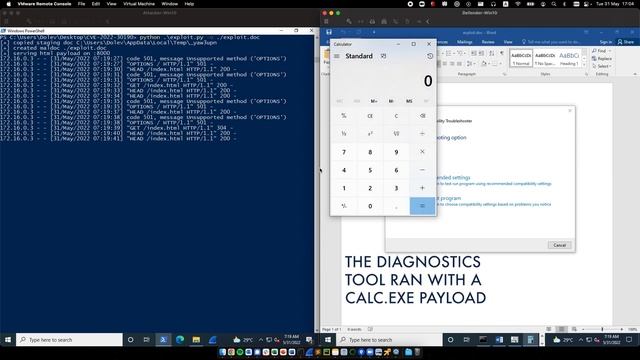This screenshot has height=360, width=640.
Task: Open Styles pane launcher in Word
Action: pyautogui.click(x=586, y=74)
